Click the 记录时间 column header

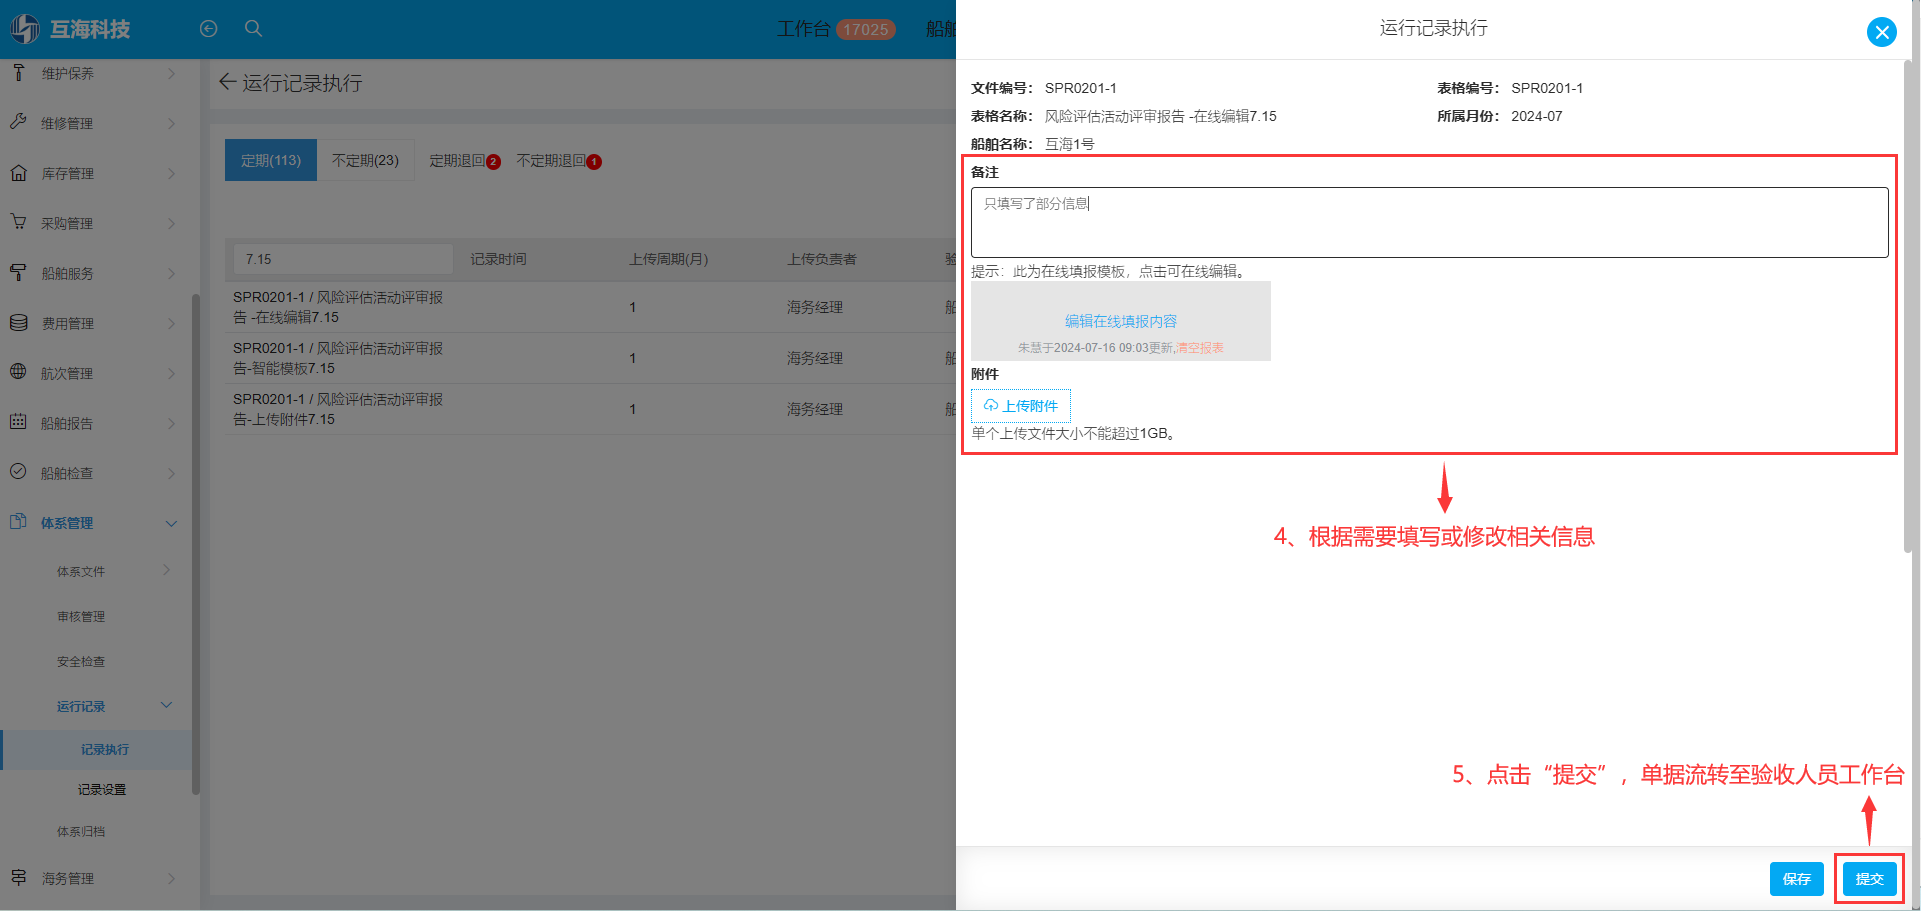[x=498, y=259]
